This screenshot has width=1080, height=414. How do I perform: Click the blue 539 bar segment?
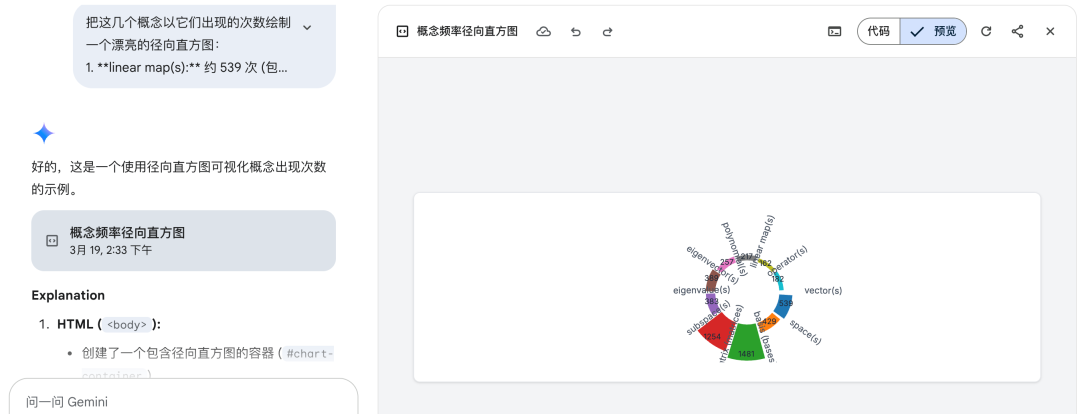coord(784,304)
